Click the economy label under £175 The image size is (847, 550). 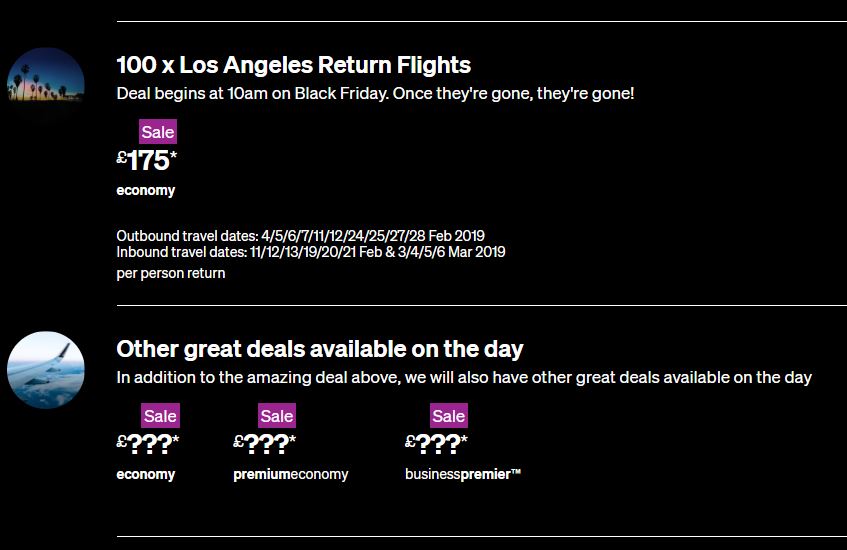click(146, 191)
